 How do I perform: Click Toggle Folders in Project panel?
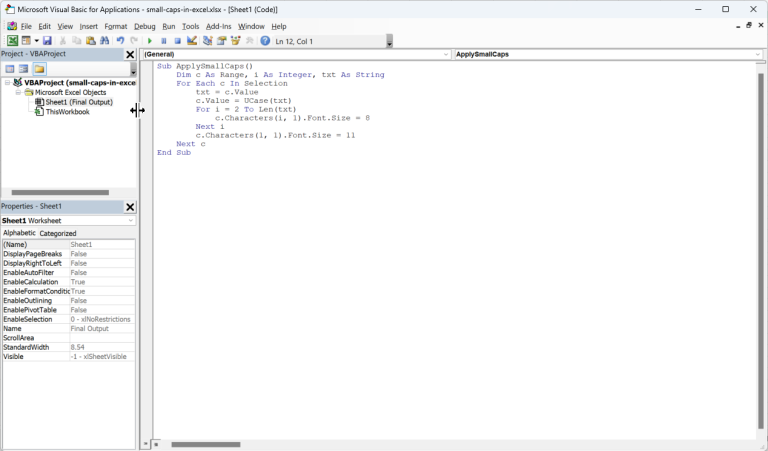[x=39, y=69]
